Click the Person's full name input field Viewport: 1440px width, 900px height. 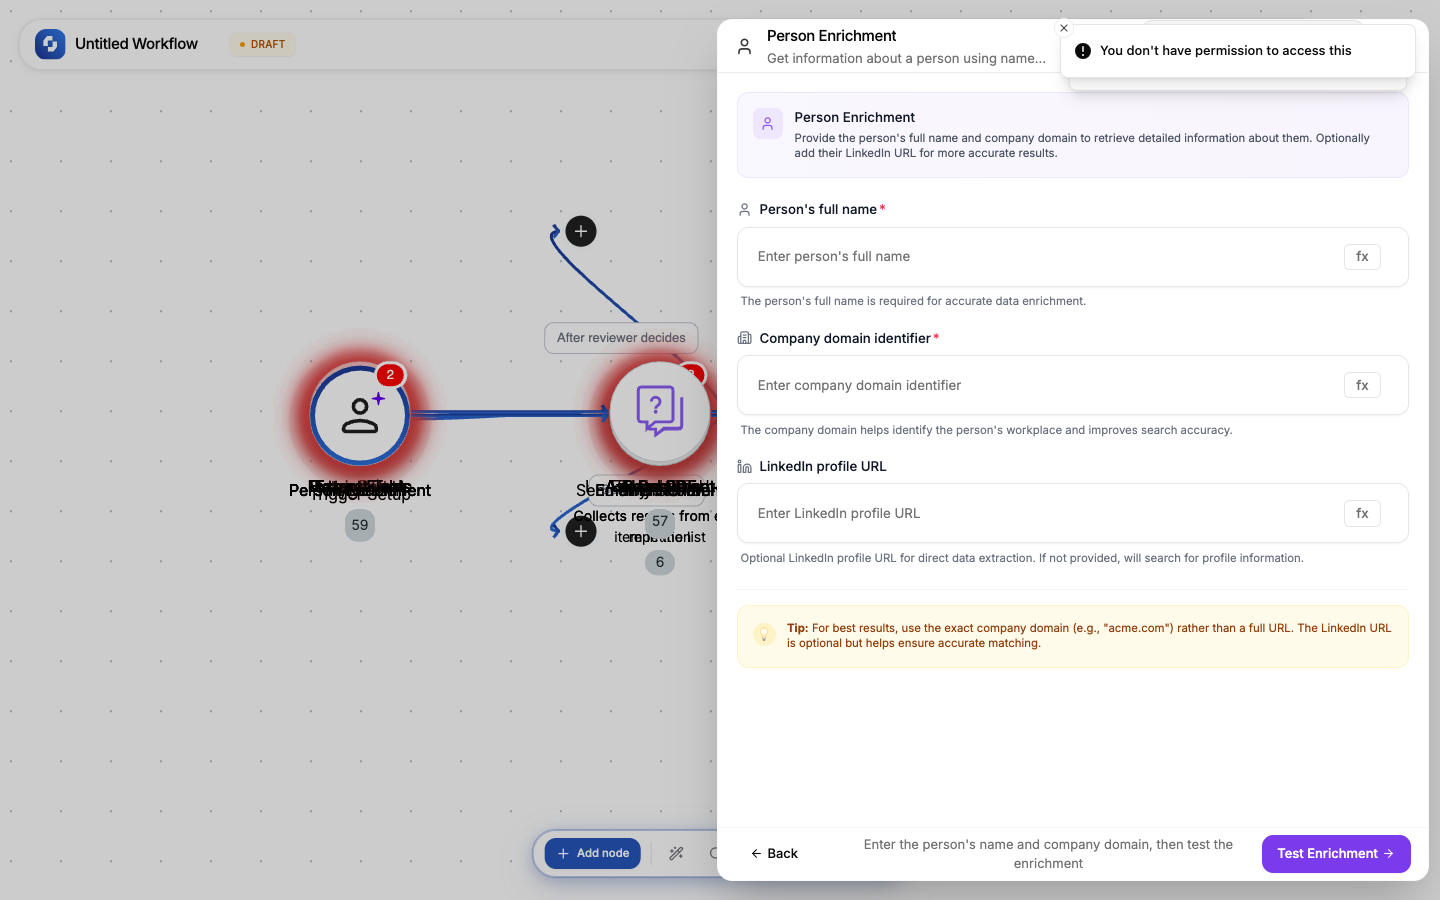coord(1040,257)
